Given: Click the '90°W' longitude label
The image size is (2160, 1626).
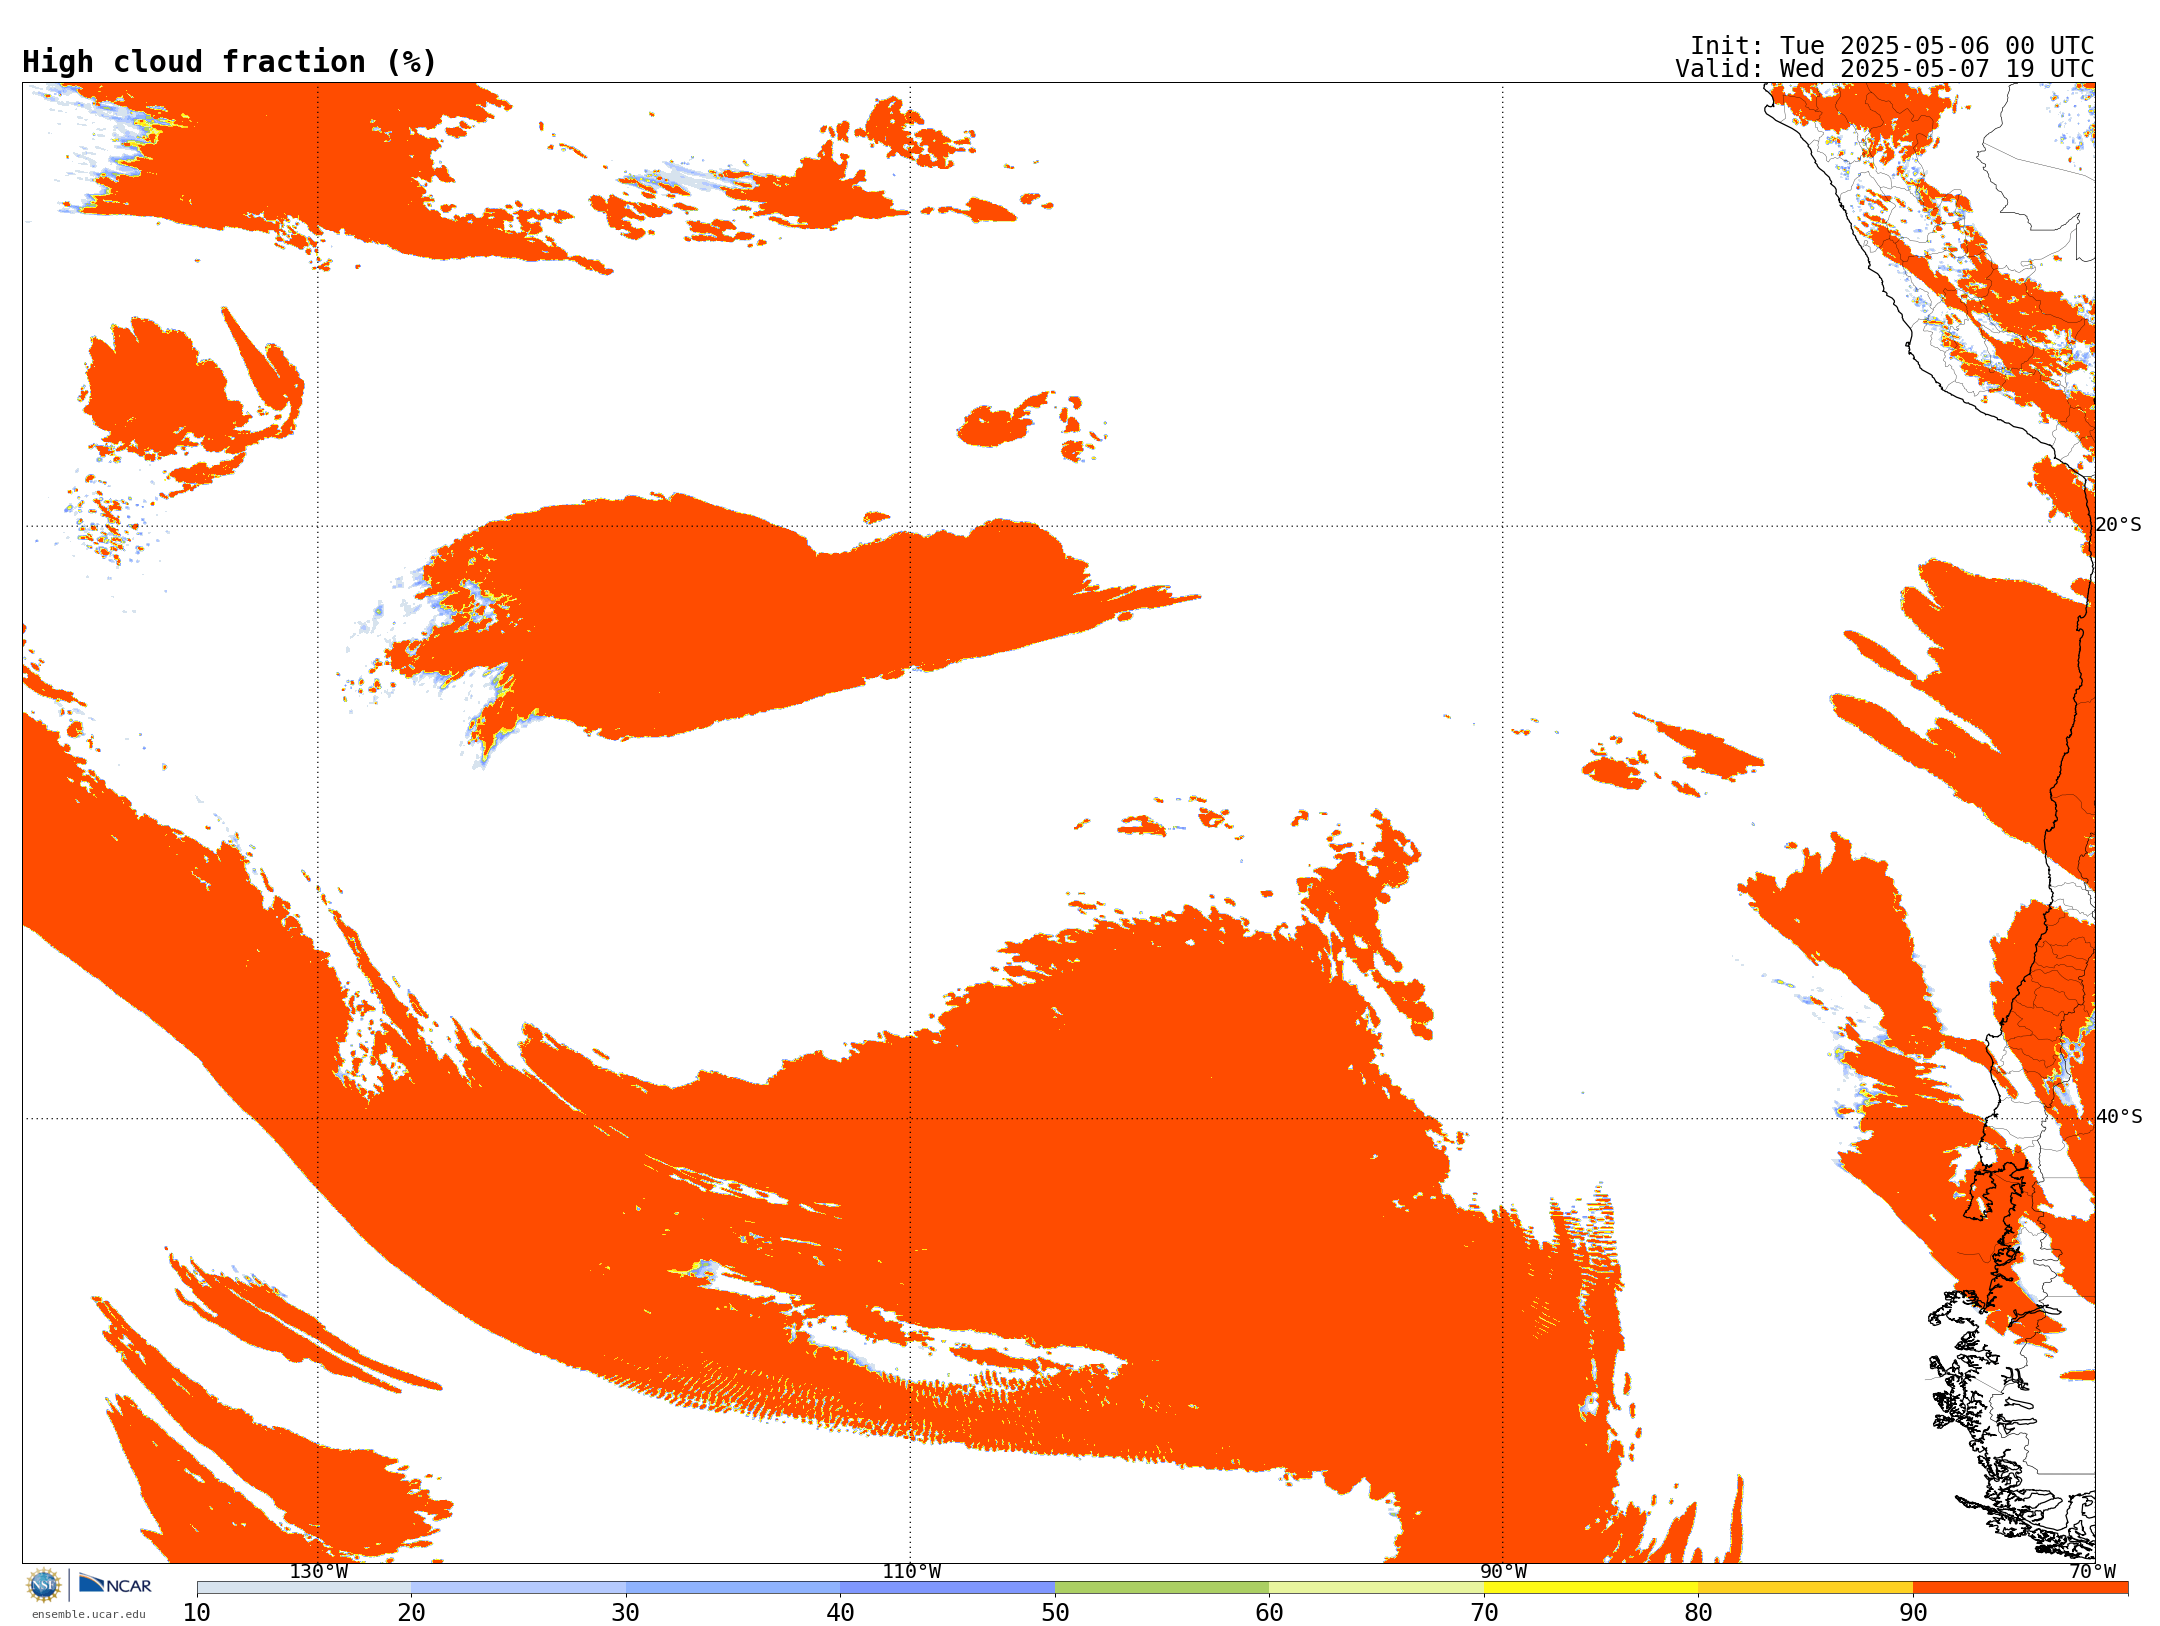Looking at the screenshot, I should point(1503,1572).
